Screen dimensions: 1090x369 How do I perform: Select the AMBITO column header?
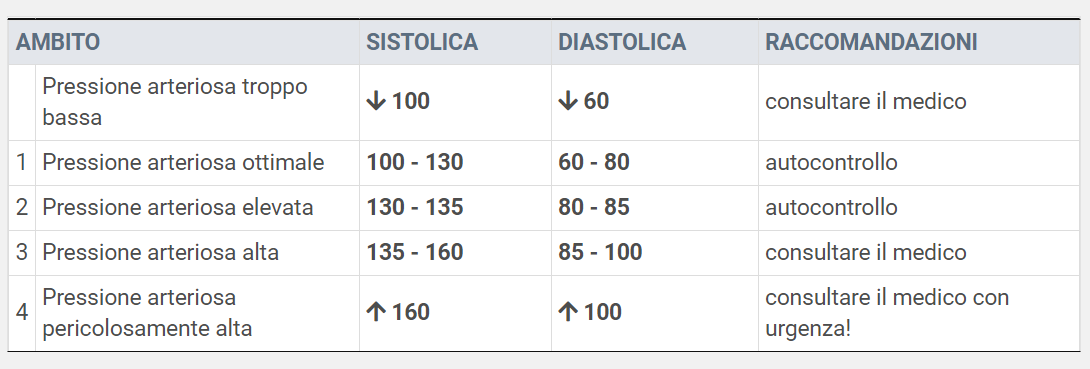(x=58, y=42)
